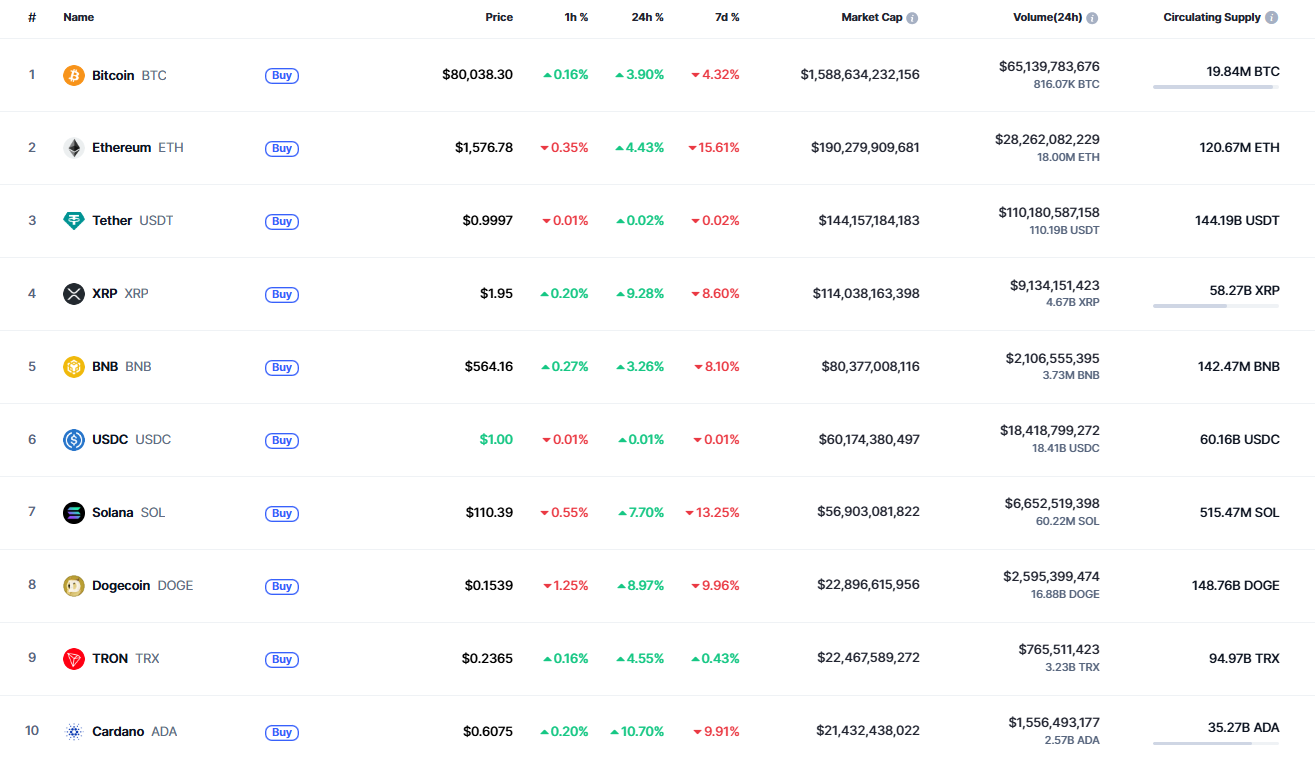The image size is (1315, 759).
Task: Click XRP's circulating supply progress bar
Action: pyautogui.click(x=1216, y=306)
